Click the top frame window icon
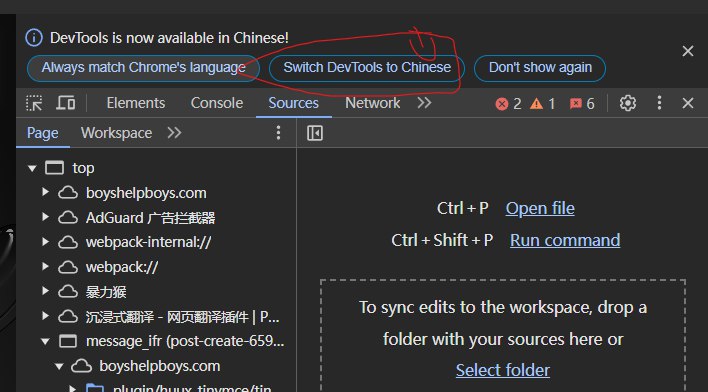The width and height of the screenshot is (708, 392). (54, 168)
